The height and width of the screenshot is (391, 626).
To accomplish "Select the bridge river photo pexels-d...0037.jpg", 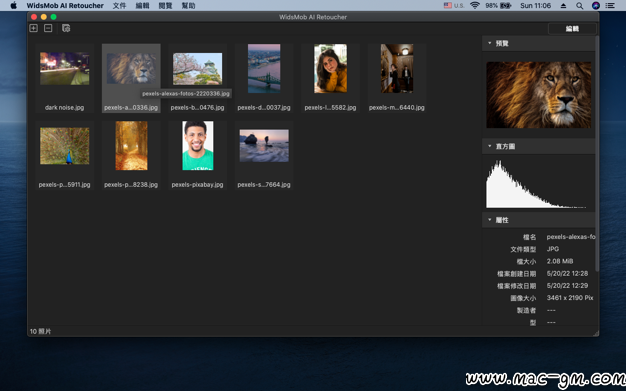I will 264,68.
